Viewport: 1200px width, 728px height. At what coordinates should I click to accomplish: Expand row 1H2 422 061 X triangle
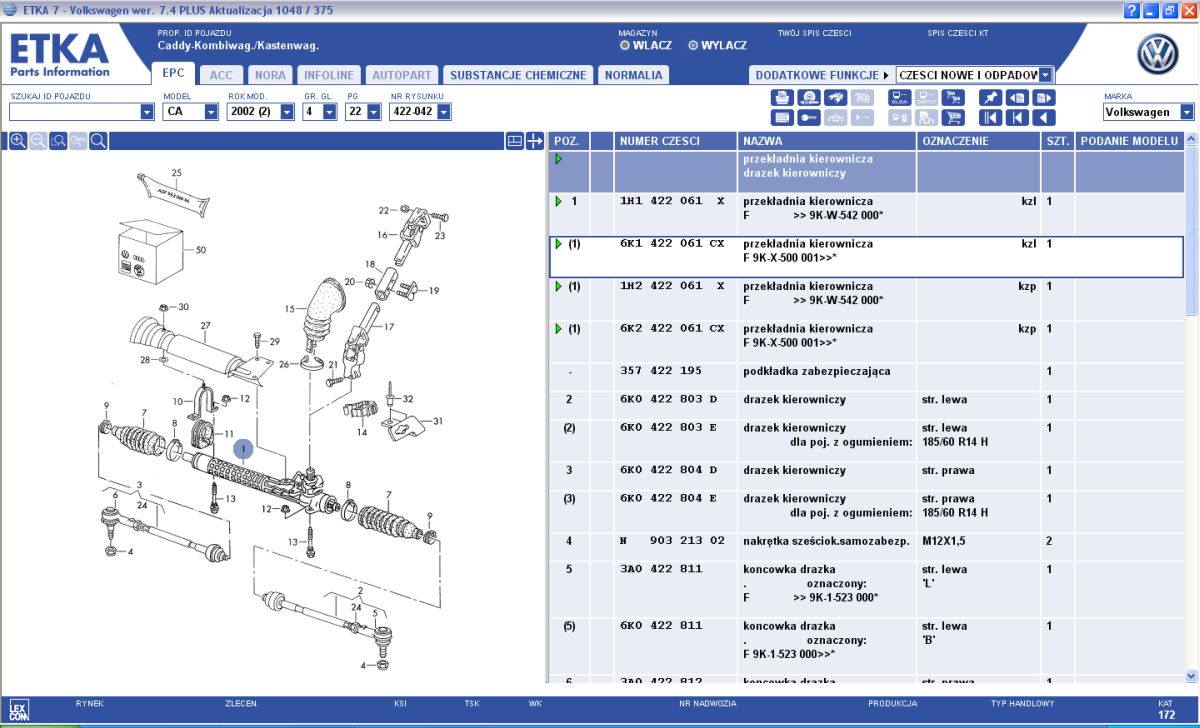pos(559,286)
